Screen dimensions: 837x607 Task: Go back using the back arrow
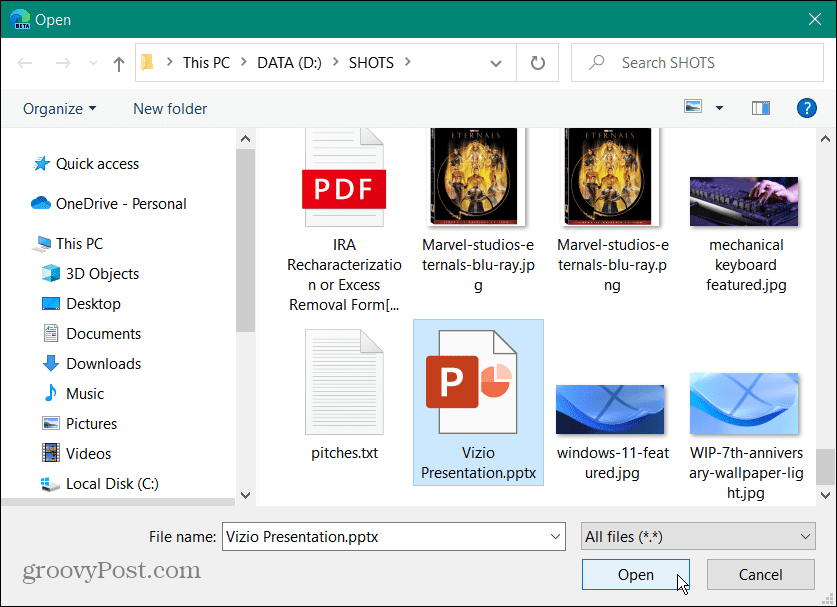pos(24,62)
